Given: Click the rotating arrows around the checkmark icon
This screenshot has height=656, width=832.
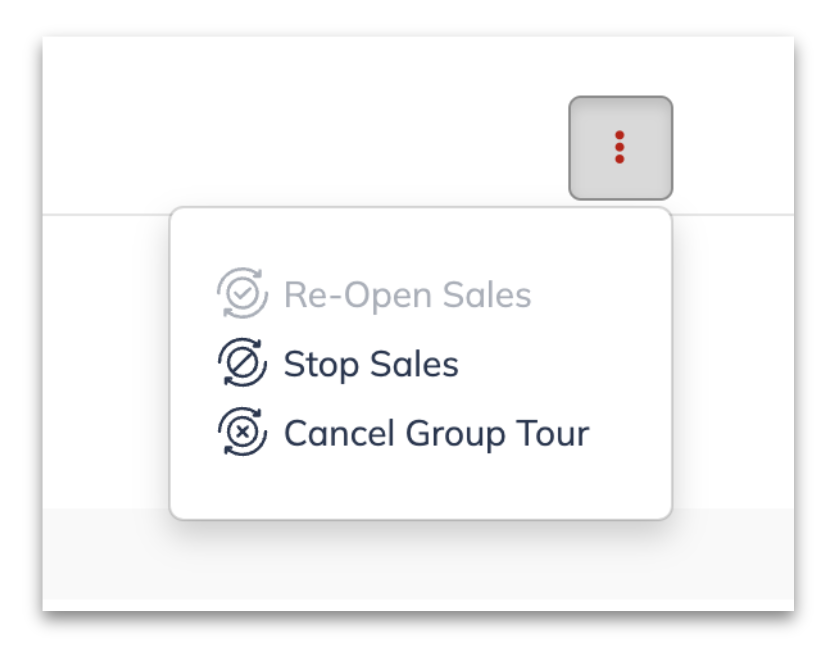Looking at the screenshot, I should tap(242, 293).
